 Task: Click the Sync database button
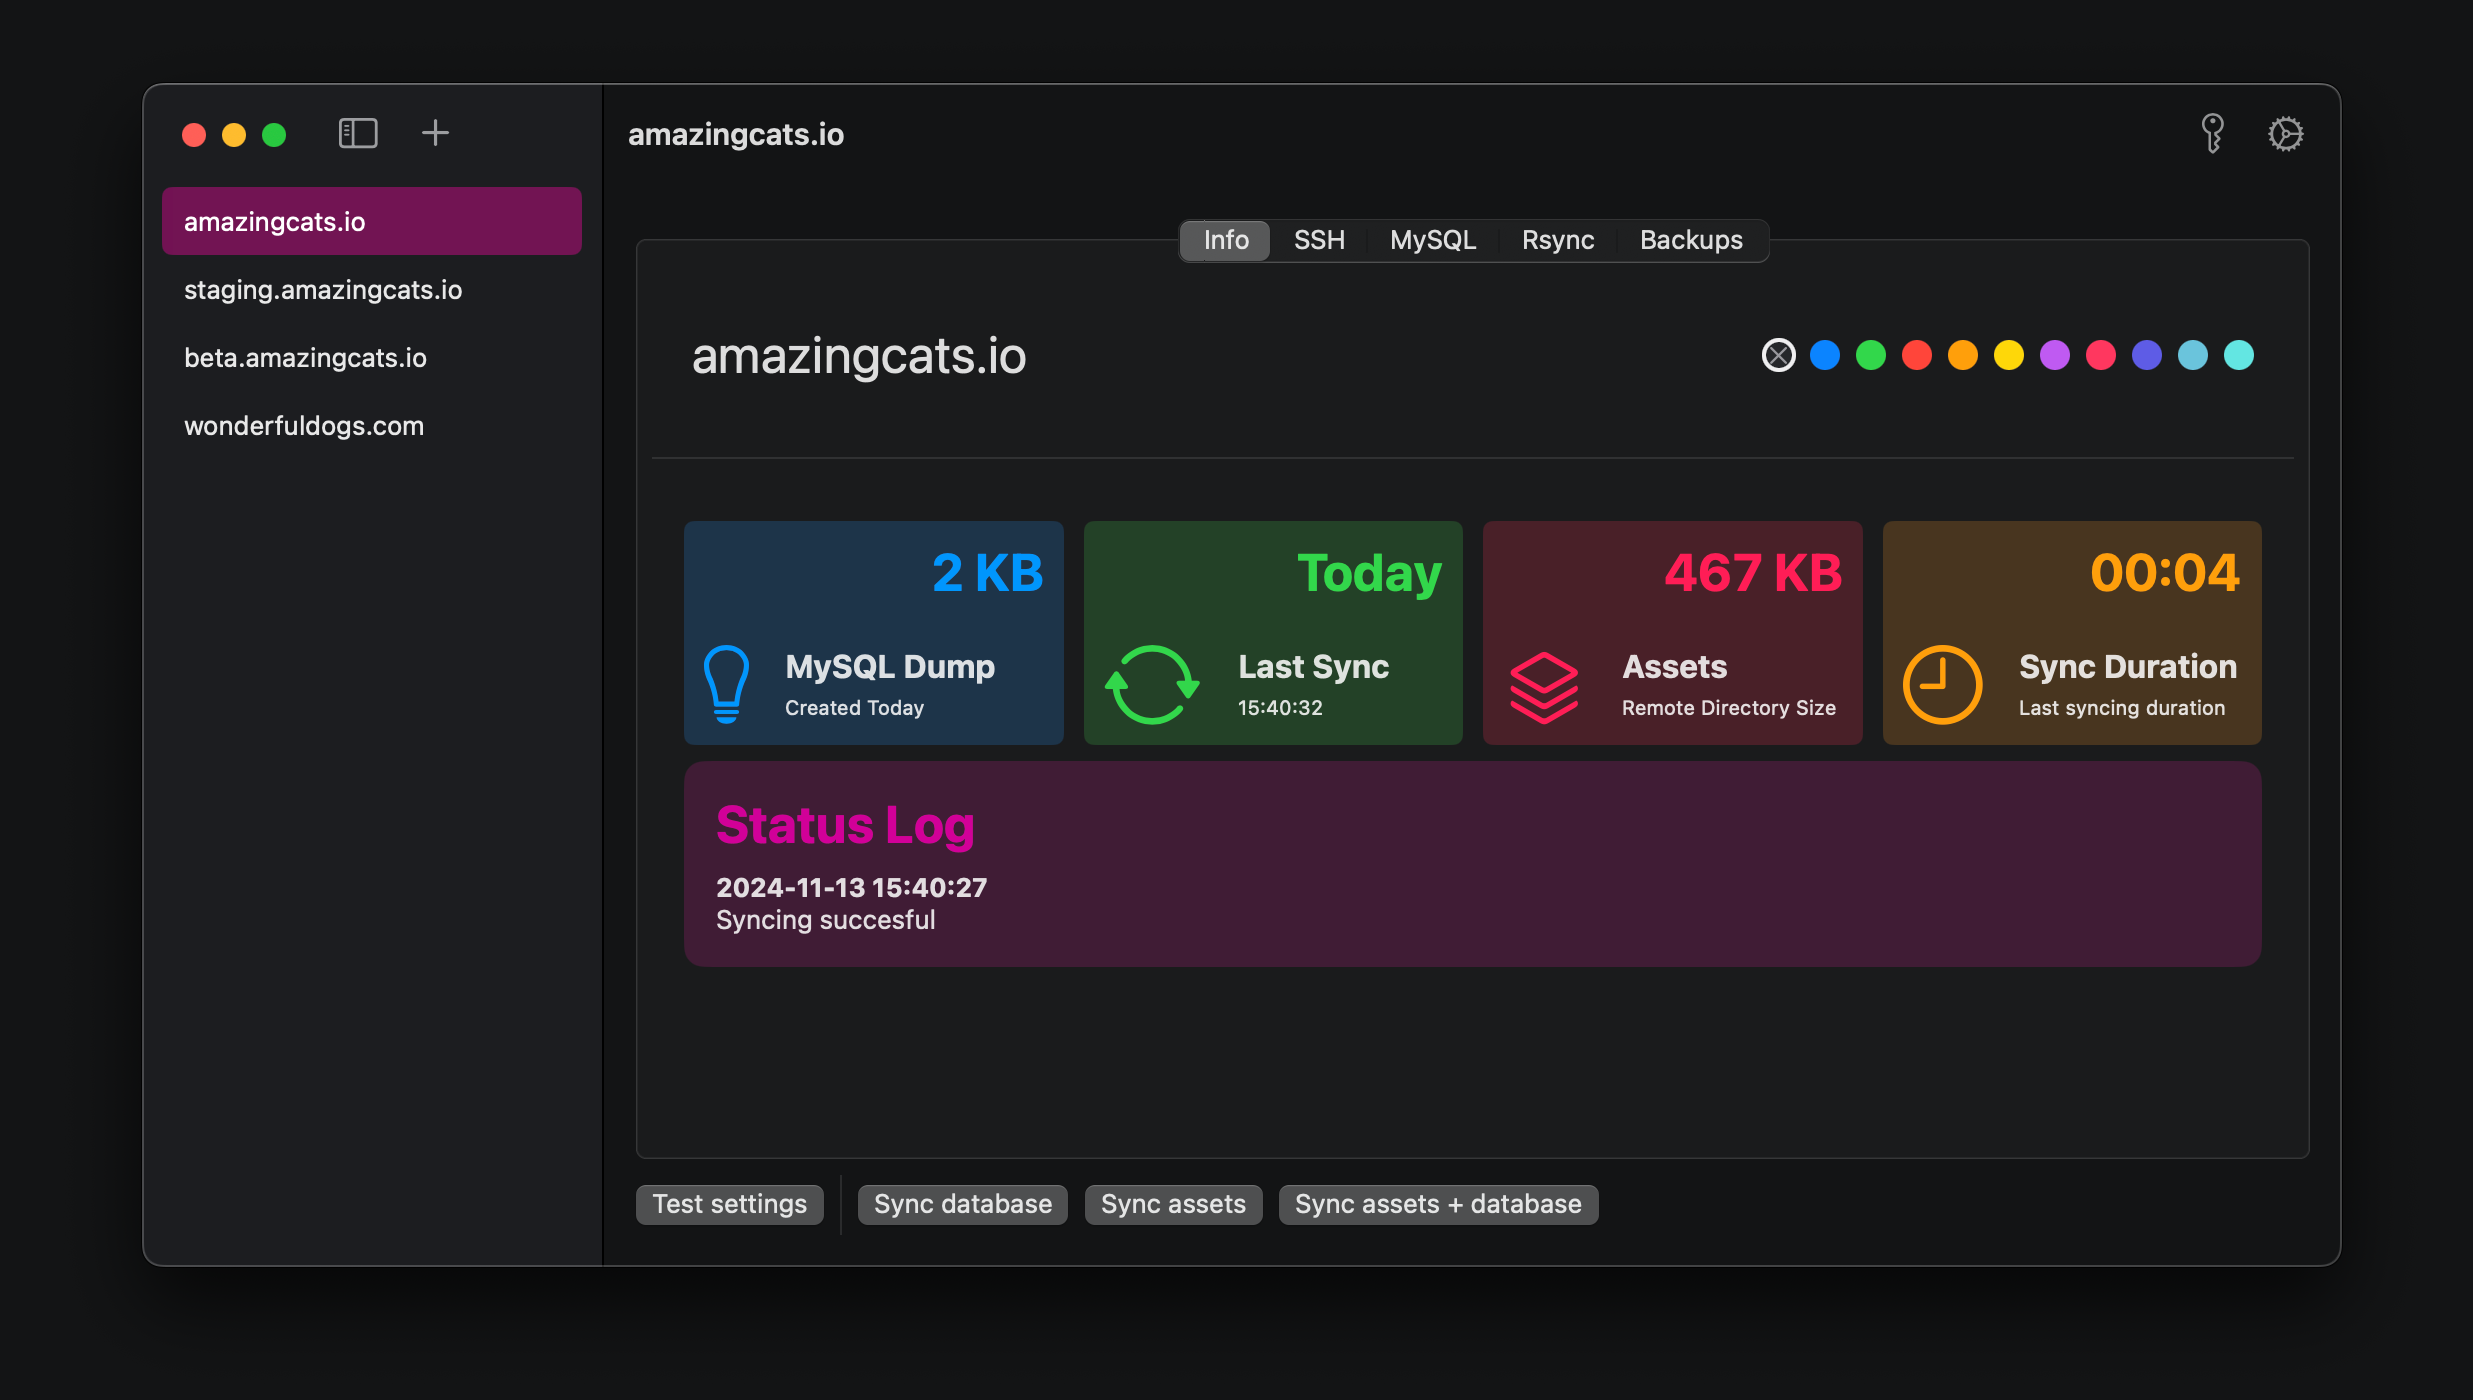(962, 1204)
